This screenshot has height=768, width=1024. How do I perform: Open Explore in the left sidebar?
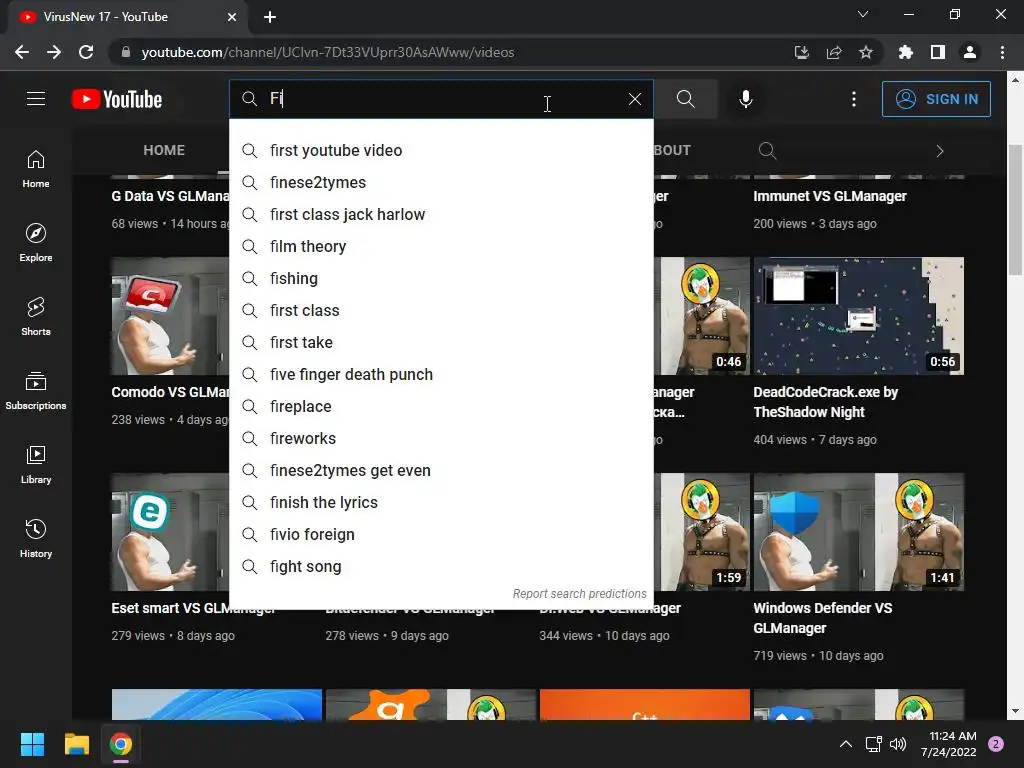[x=36, y=243]
